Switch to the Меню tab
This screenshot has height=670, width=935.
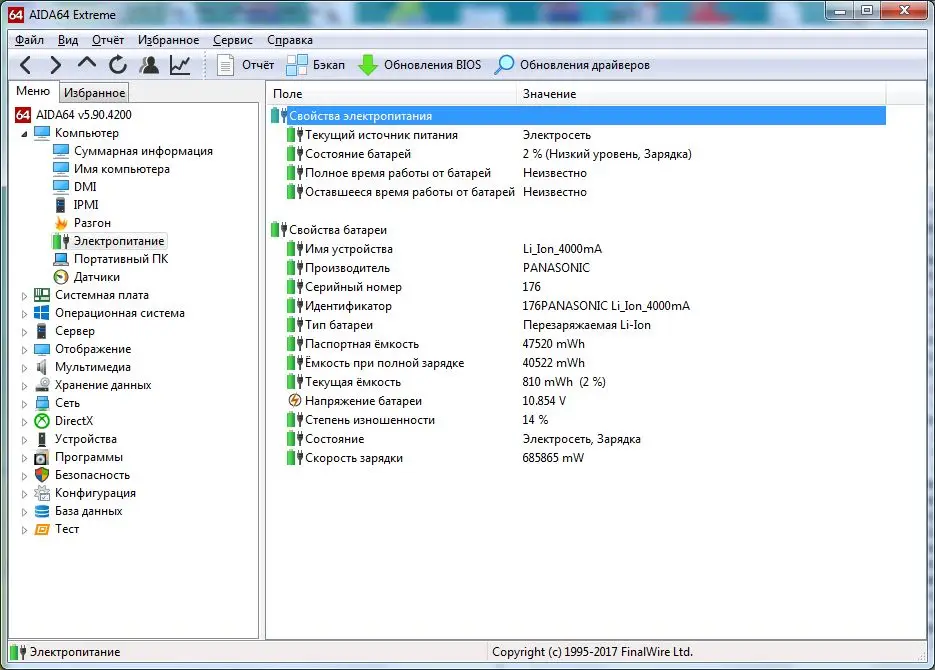tap(33, 91)
